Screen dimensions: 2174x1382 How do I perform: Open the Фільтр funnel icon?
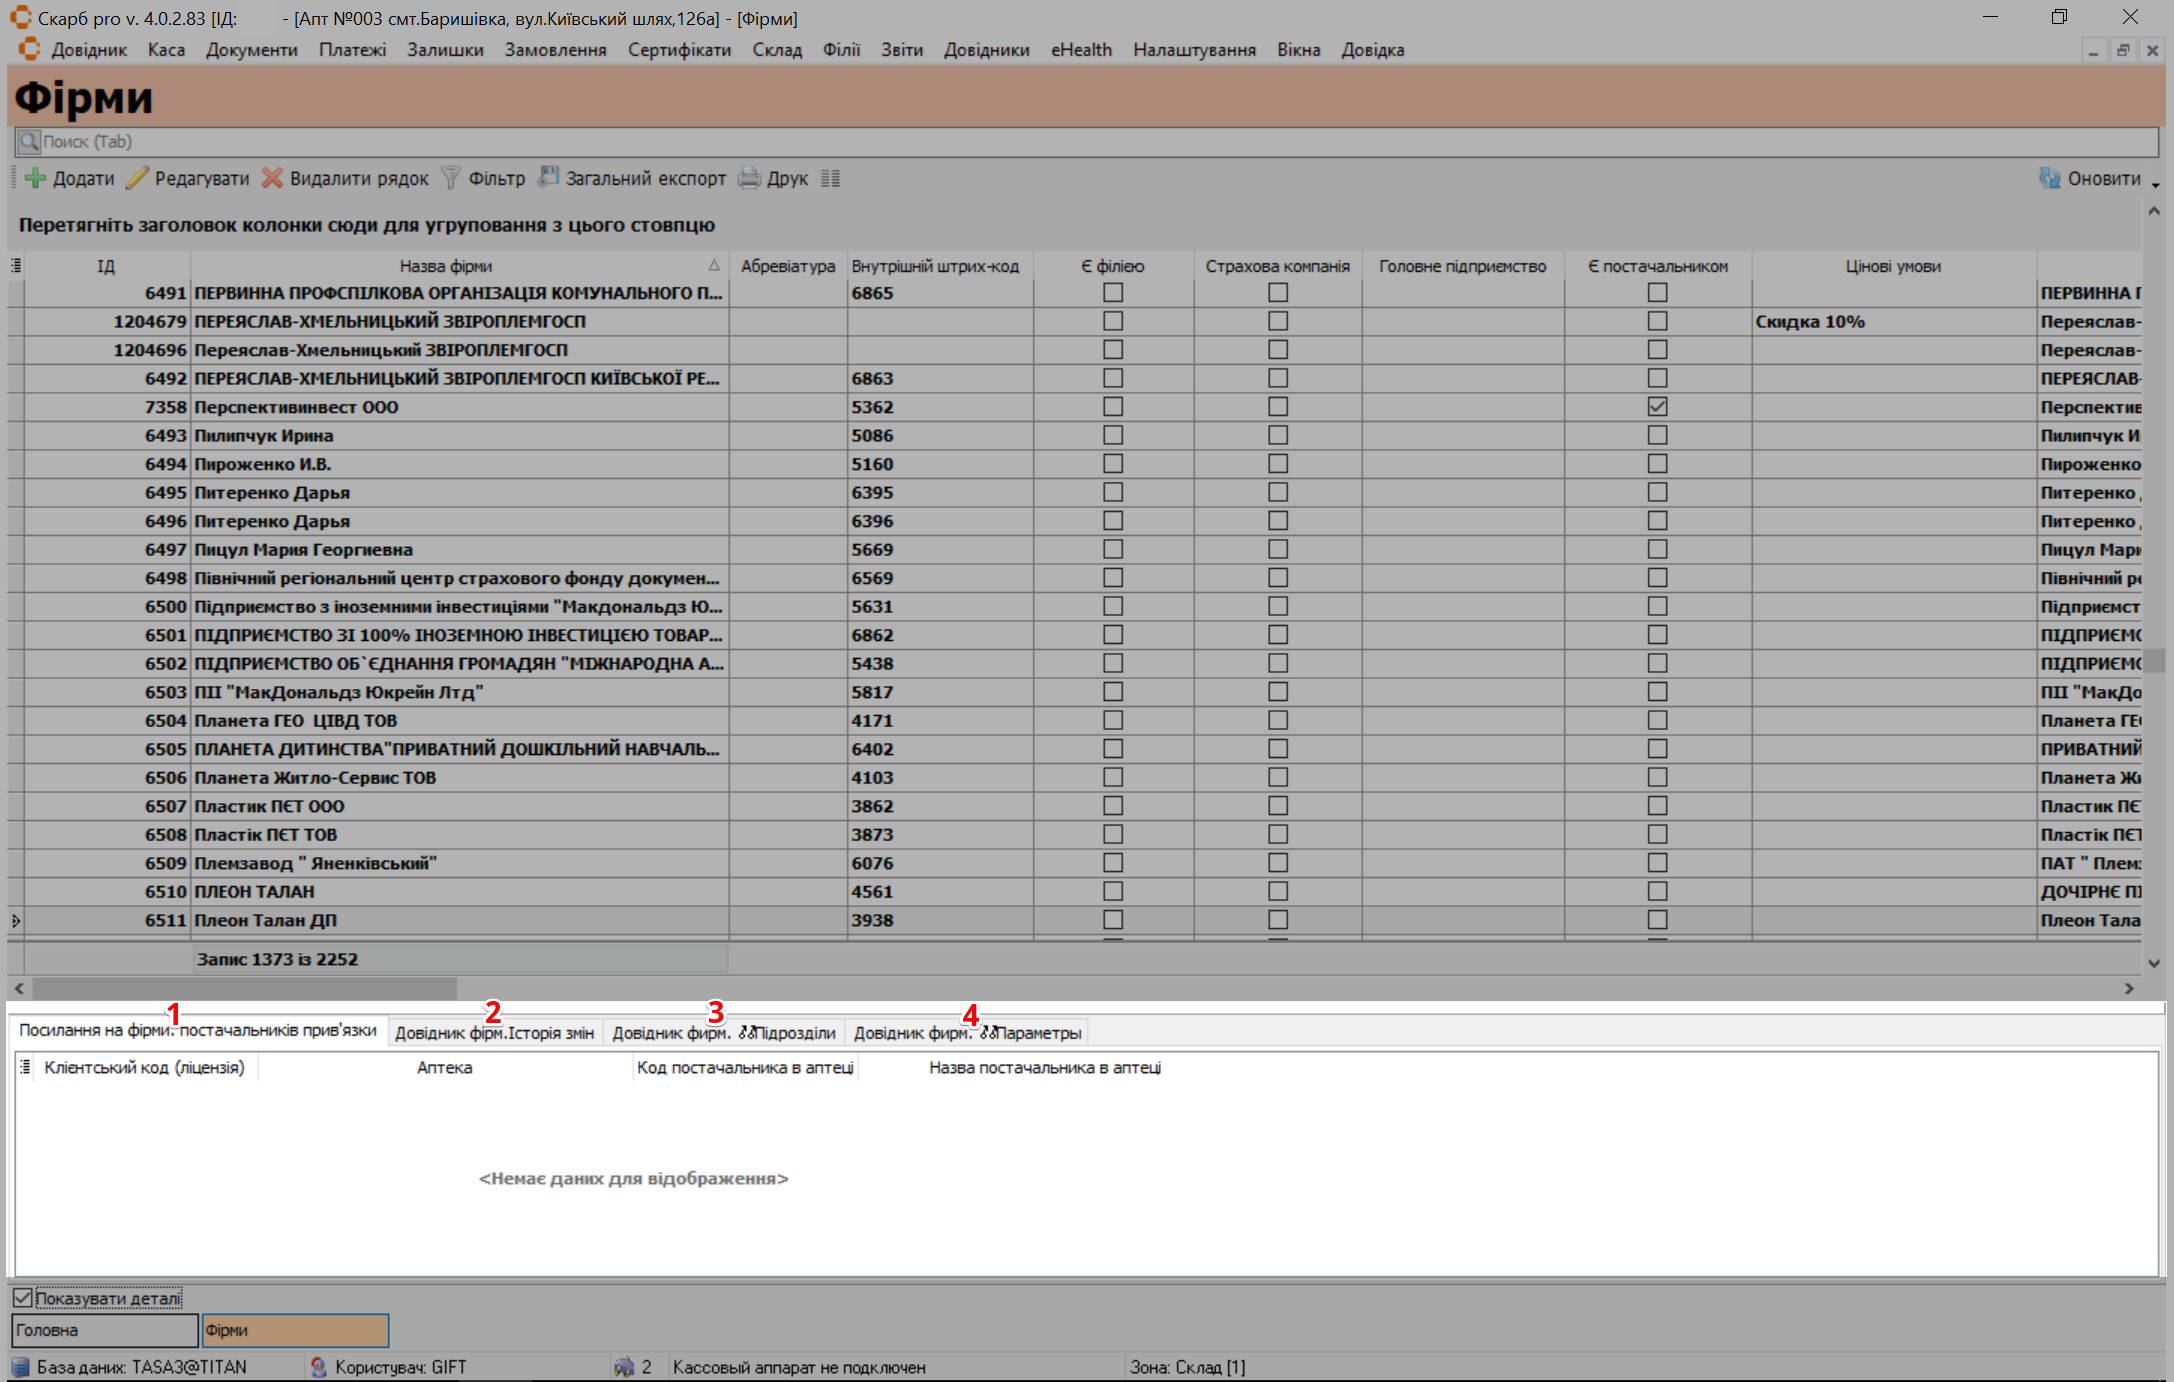451,178
